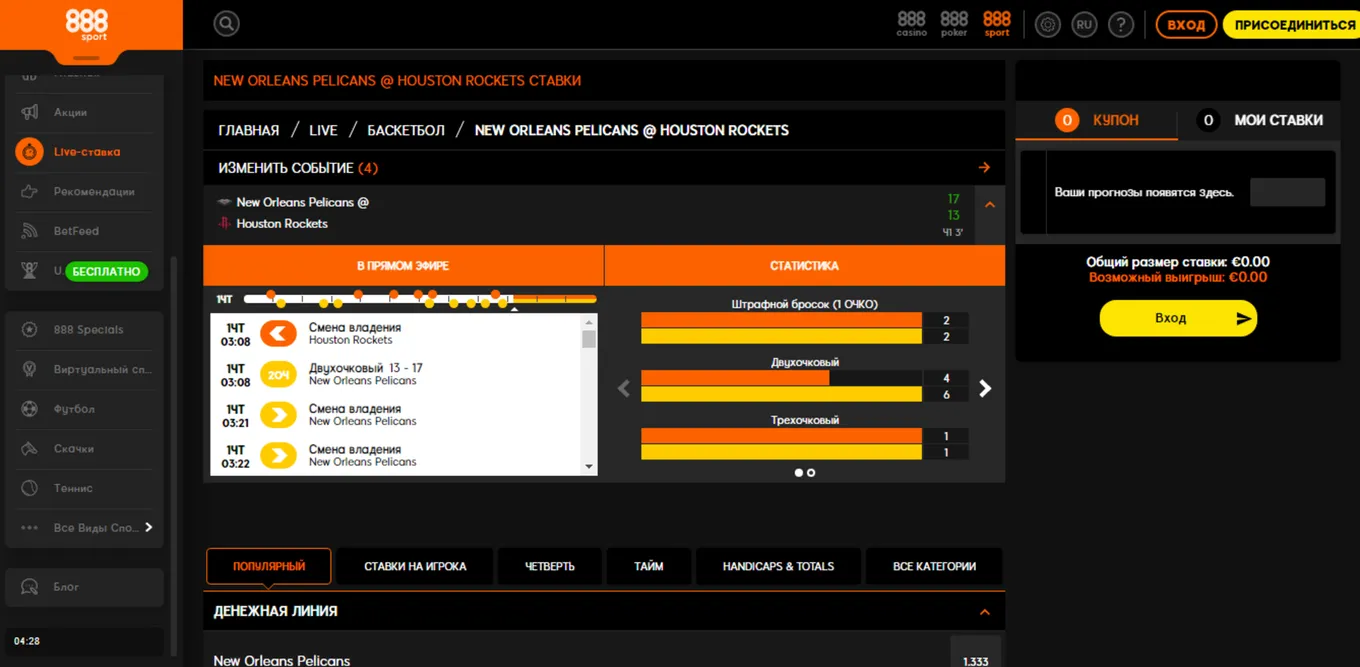1360x667 pixels.
Task: Click the 1ЧТ match timeline bar
Action: [x=420, y=299]
